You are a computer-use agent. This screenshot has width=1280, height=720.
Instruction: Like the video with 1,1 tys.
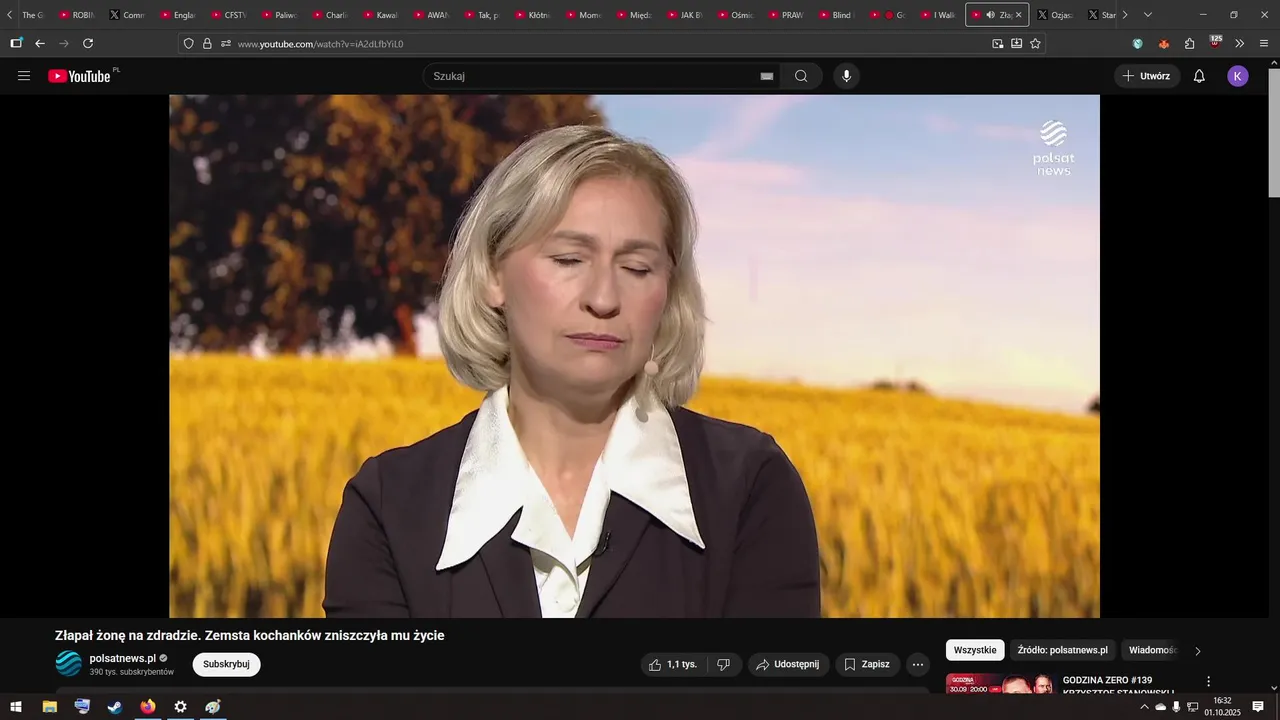click(673, 664)
